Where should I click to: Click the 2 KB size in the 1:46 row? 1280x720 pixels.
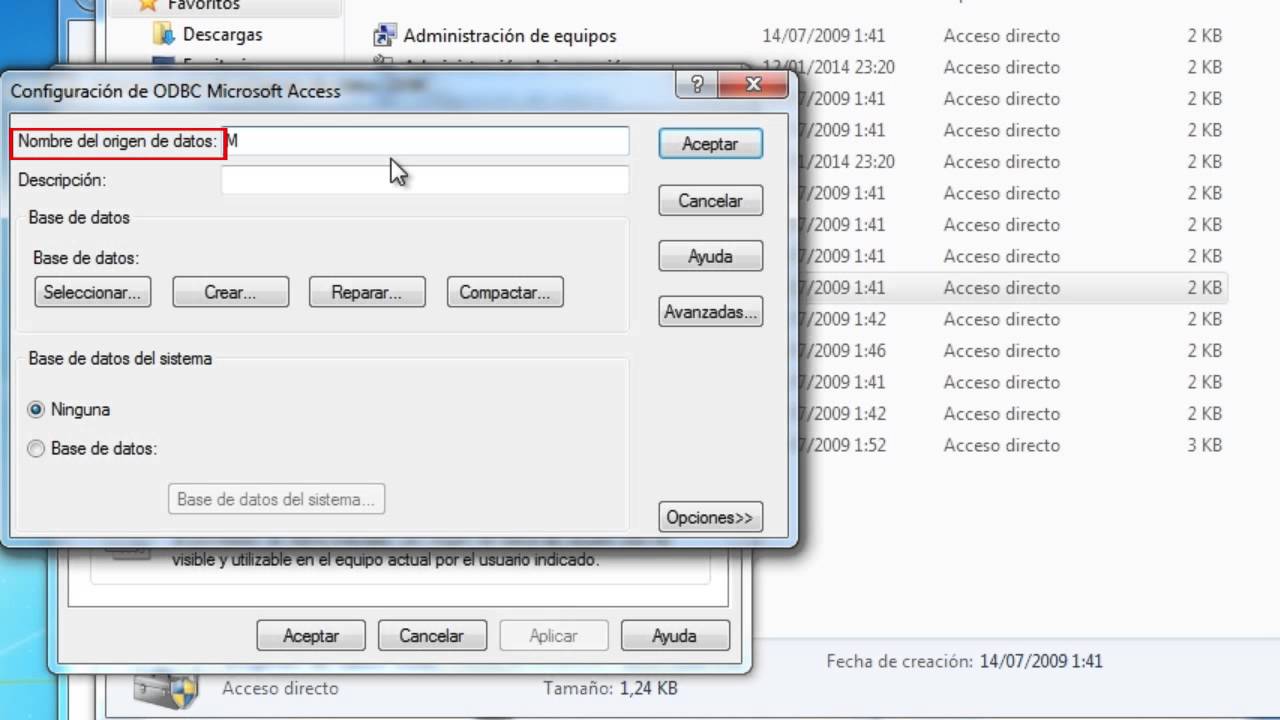(x=1205, y=351)
